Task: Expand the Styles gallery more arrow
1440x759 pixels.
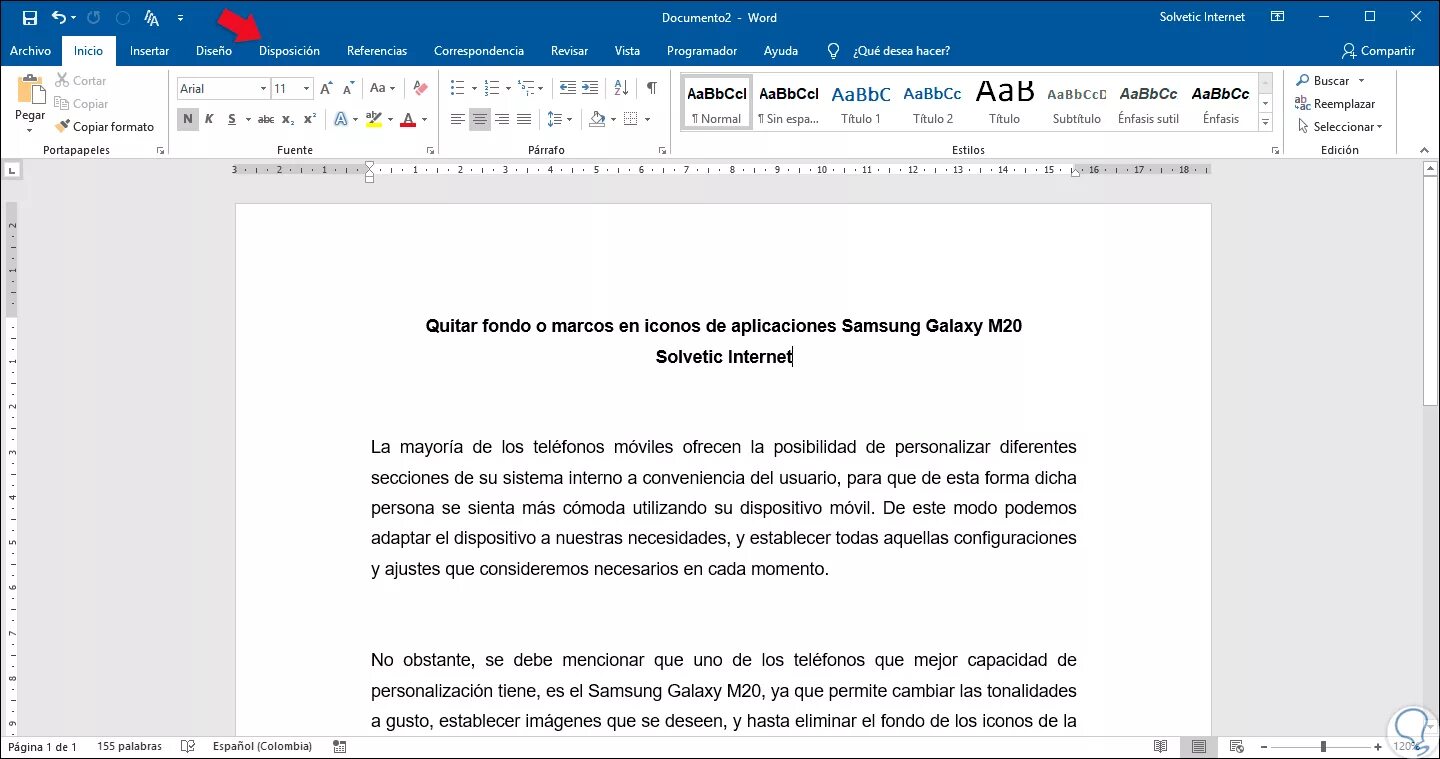Action: (x=1265, y=123)
